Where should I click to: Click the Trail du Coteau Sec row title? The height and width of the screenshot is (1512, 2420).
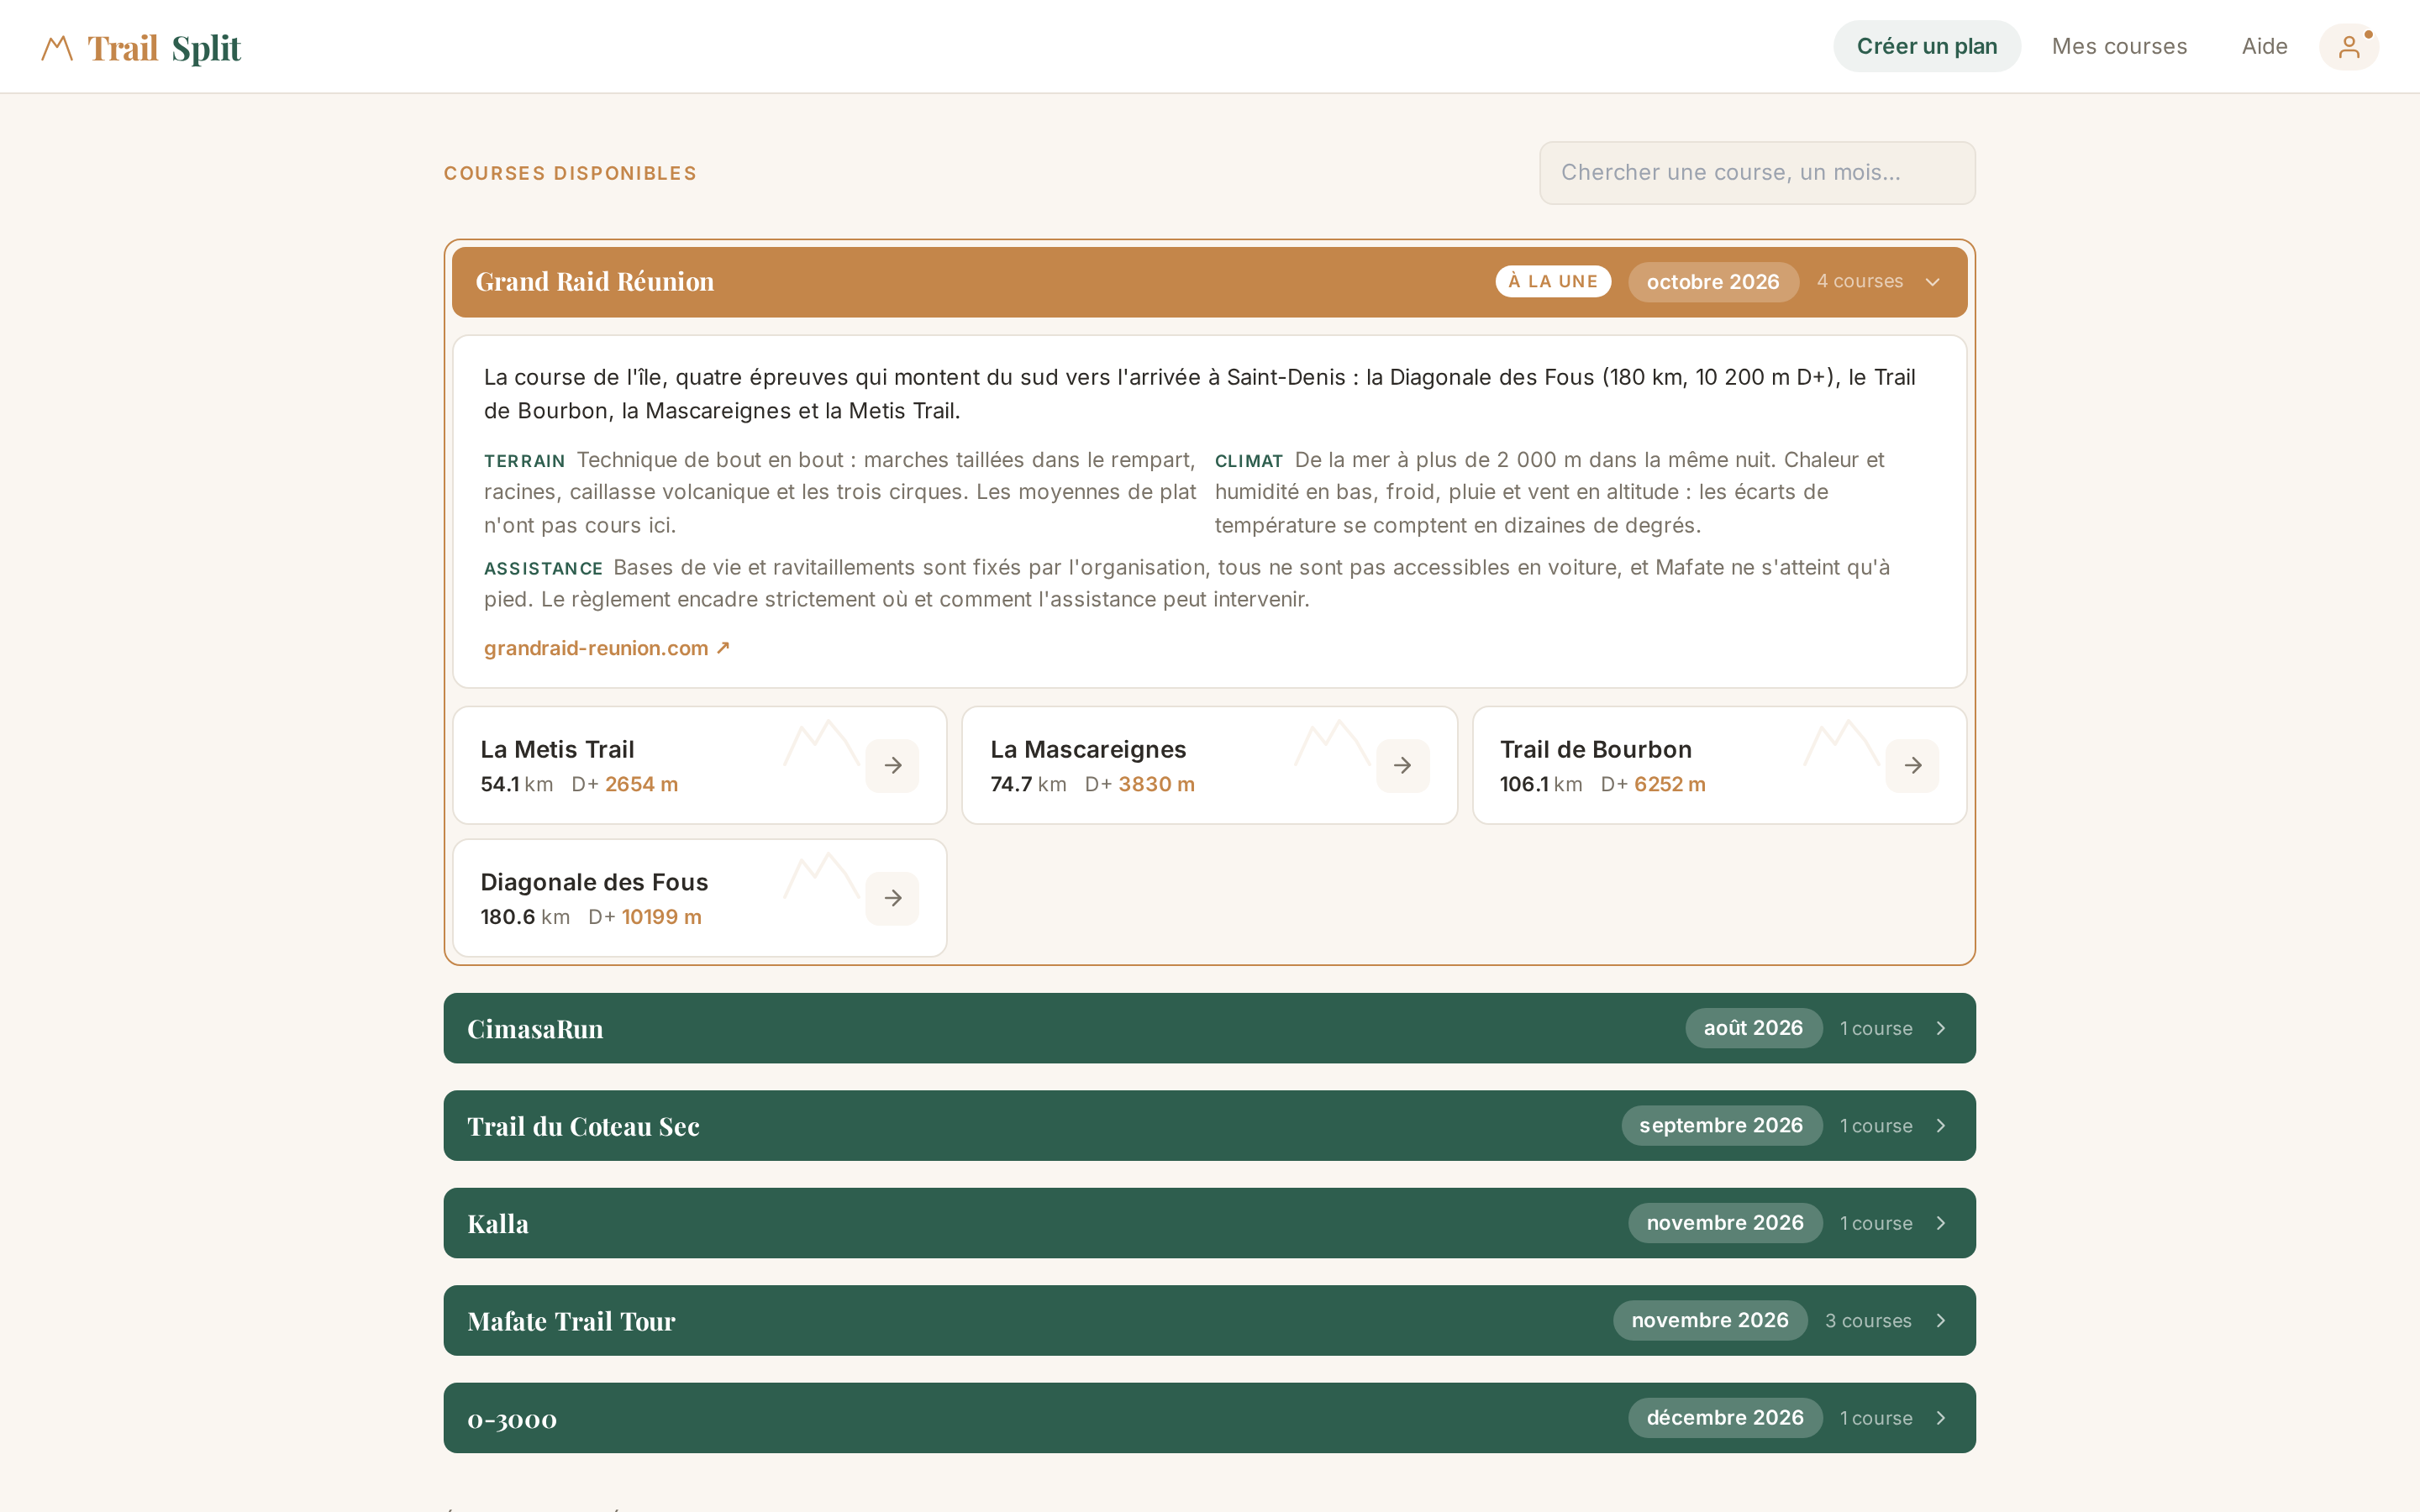point(583,1127)
